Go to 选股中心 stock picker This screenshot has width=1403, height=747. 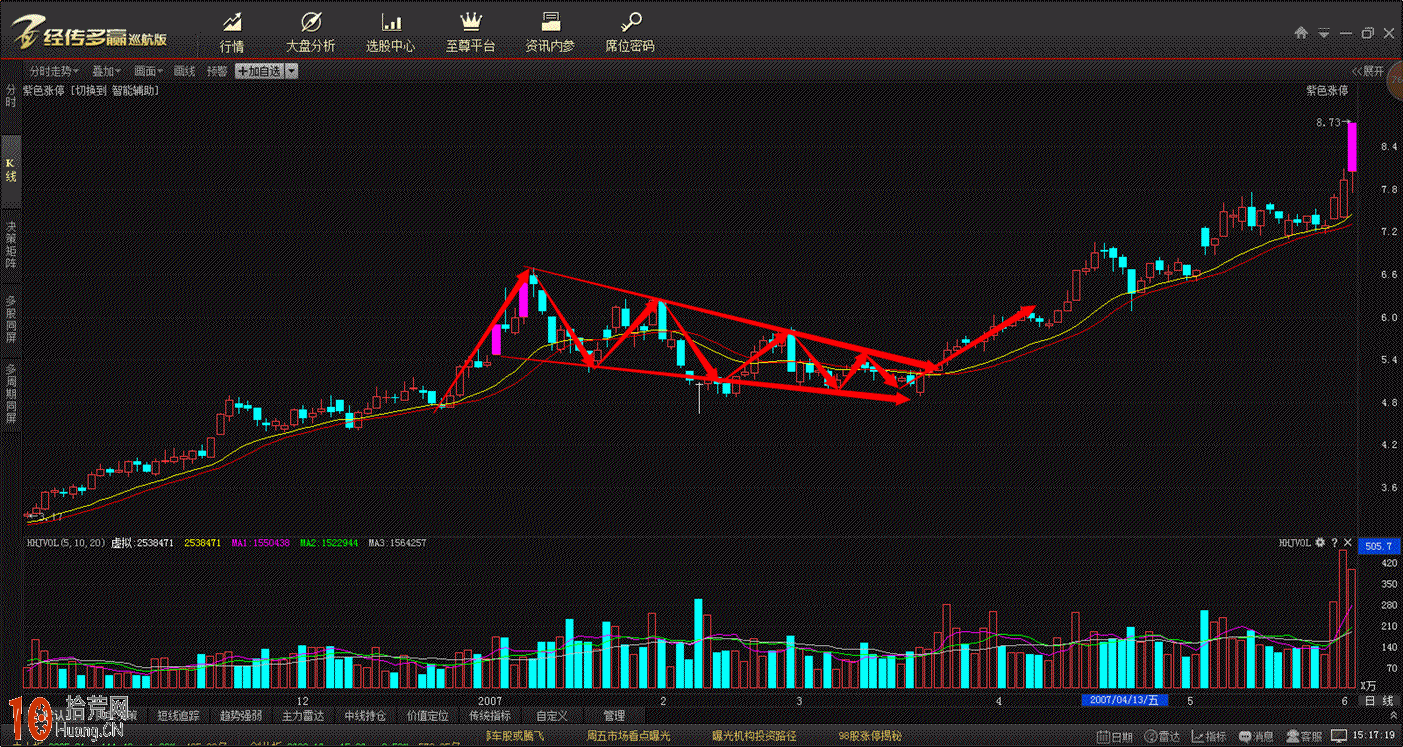point(390,32)
